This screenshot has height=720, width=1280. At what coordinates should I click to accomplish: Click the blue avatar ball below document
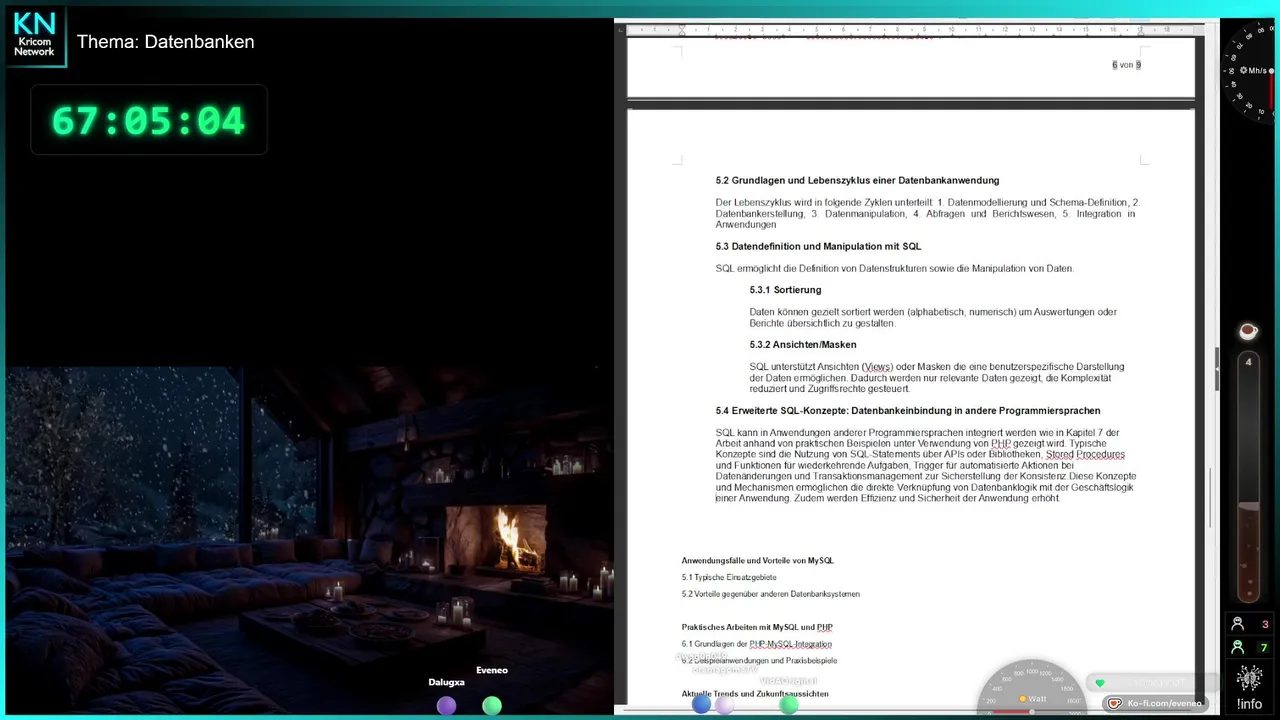[x=701, y=704]
